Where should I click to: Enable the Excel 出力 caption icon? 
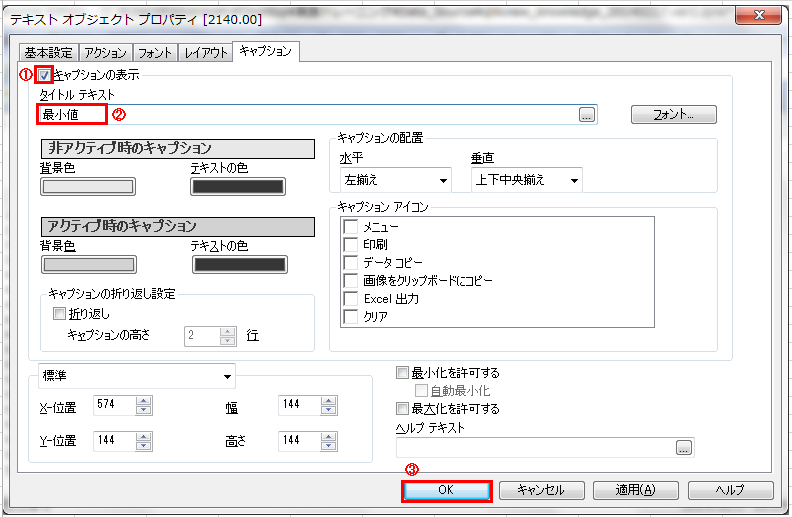351,298
